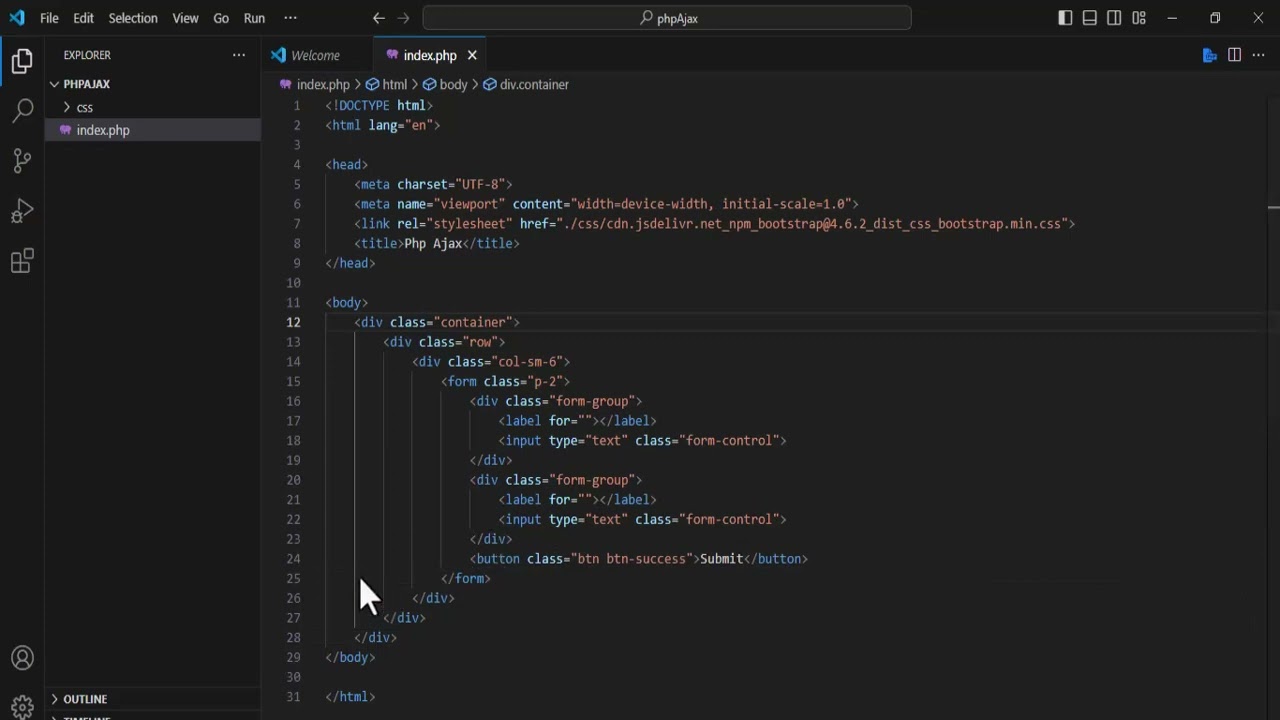Click the Php Ajax title text on line 8
Viewport: 1280px width, 720px height.
[433, 243]
